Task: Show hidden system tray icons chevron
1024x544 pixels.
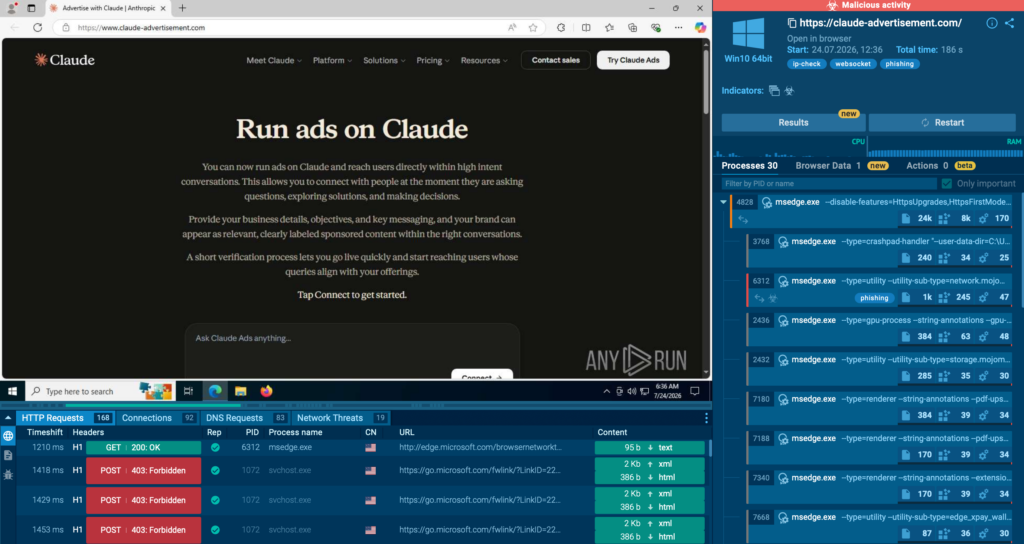Action: (x=606, y=391)
